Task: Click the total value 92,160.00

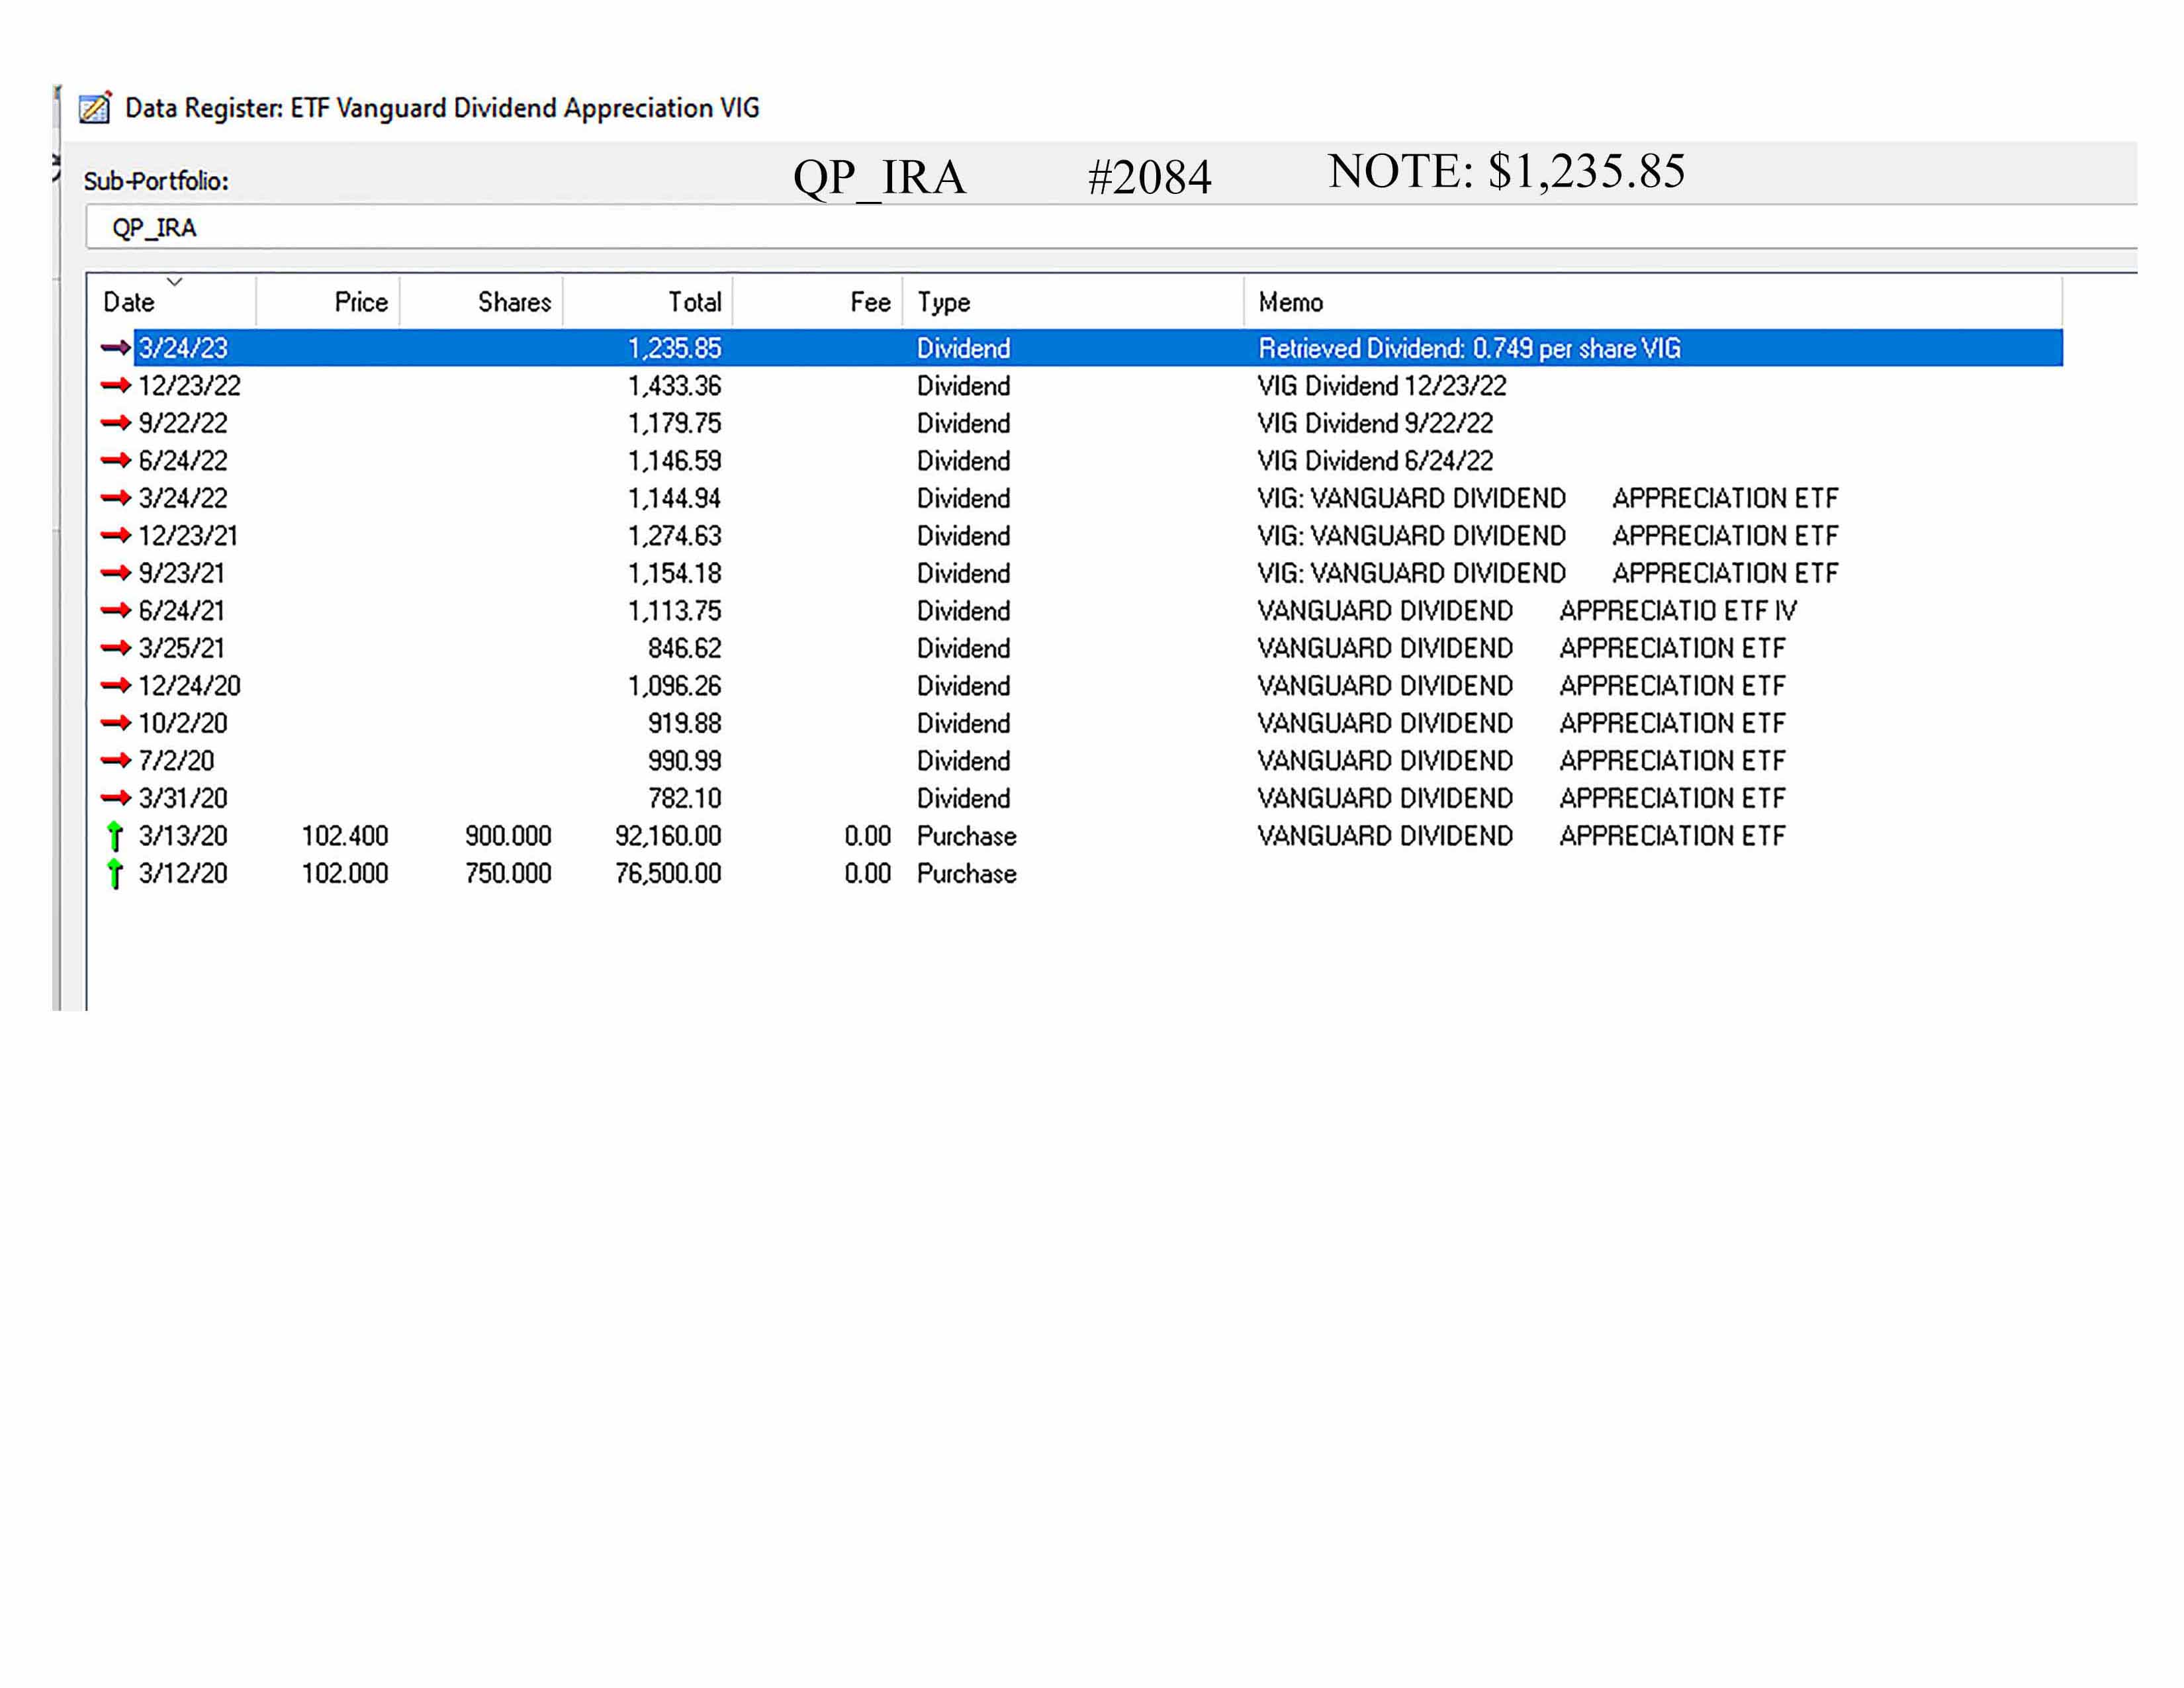Action: (668, 836)
